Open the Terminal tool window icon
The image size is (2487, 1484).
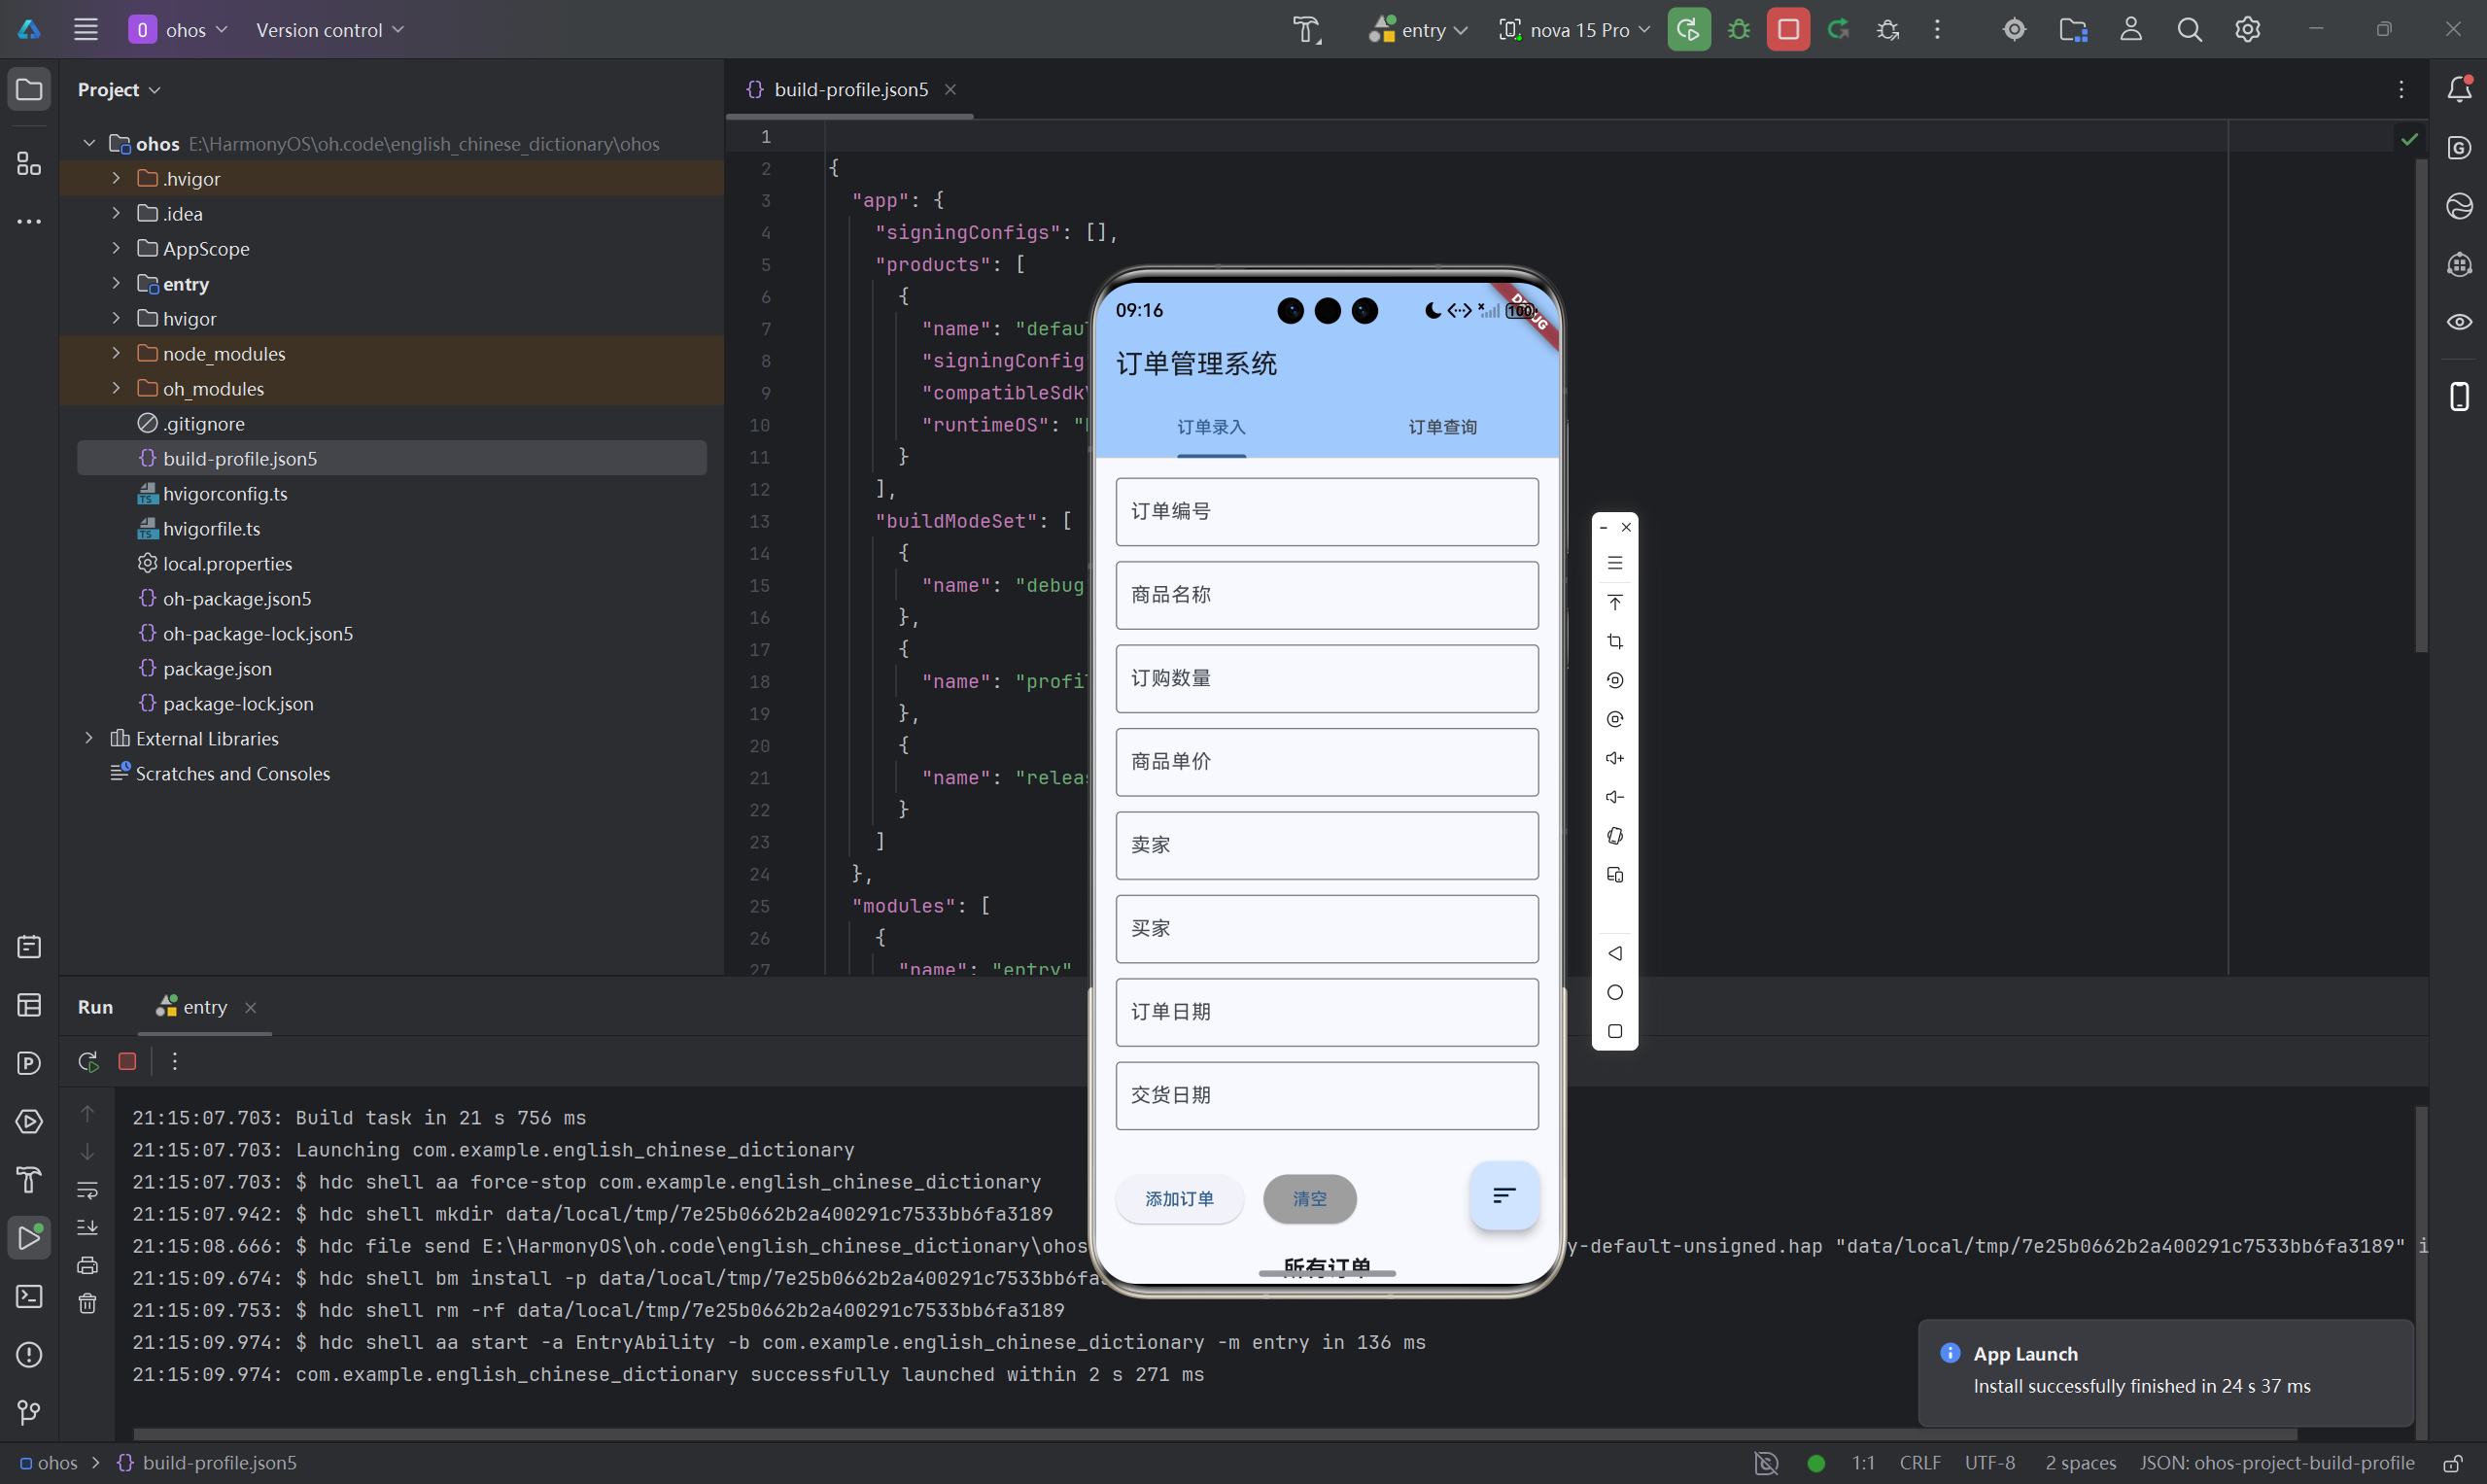click(x=29, y=1296)
